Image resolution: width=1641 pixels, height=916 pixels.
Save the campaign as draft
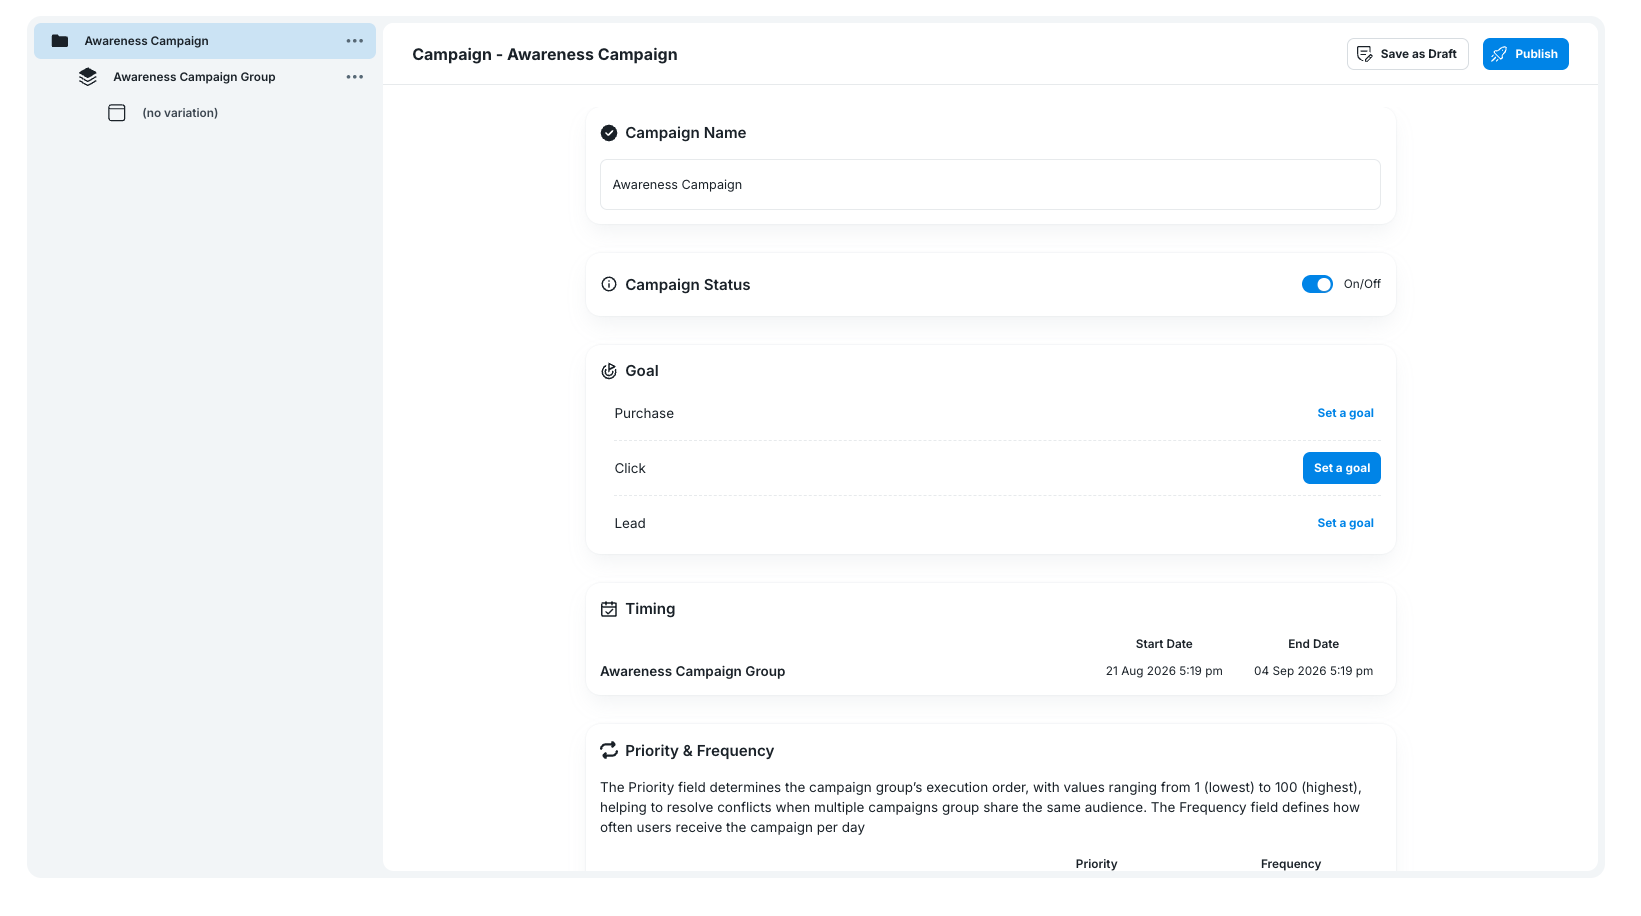(x=1407, y=54)
